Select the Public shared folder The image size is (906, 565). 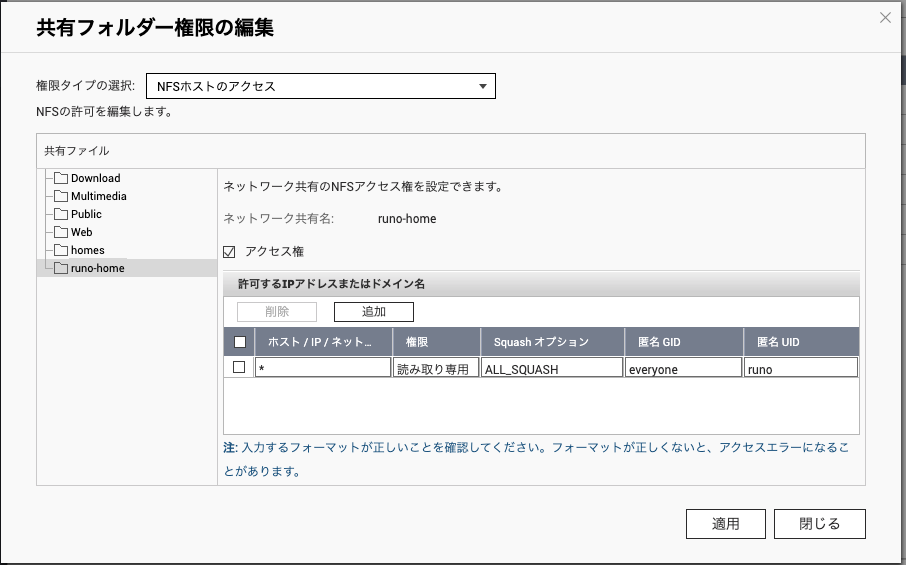click(x=86, y=214)
